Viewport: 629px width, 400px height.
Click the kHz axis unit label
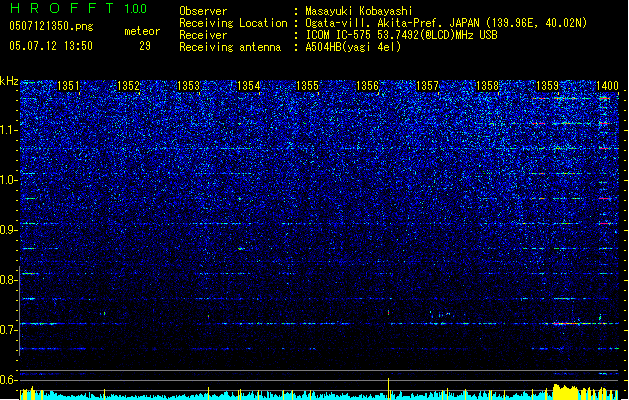tap(9, 81)
